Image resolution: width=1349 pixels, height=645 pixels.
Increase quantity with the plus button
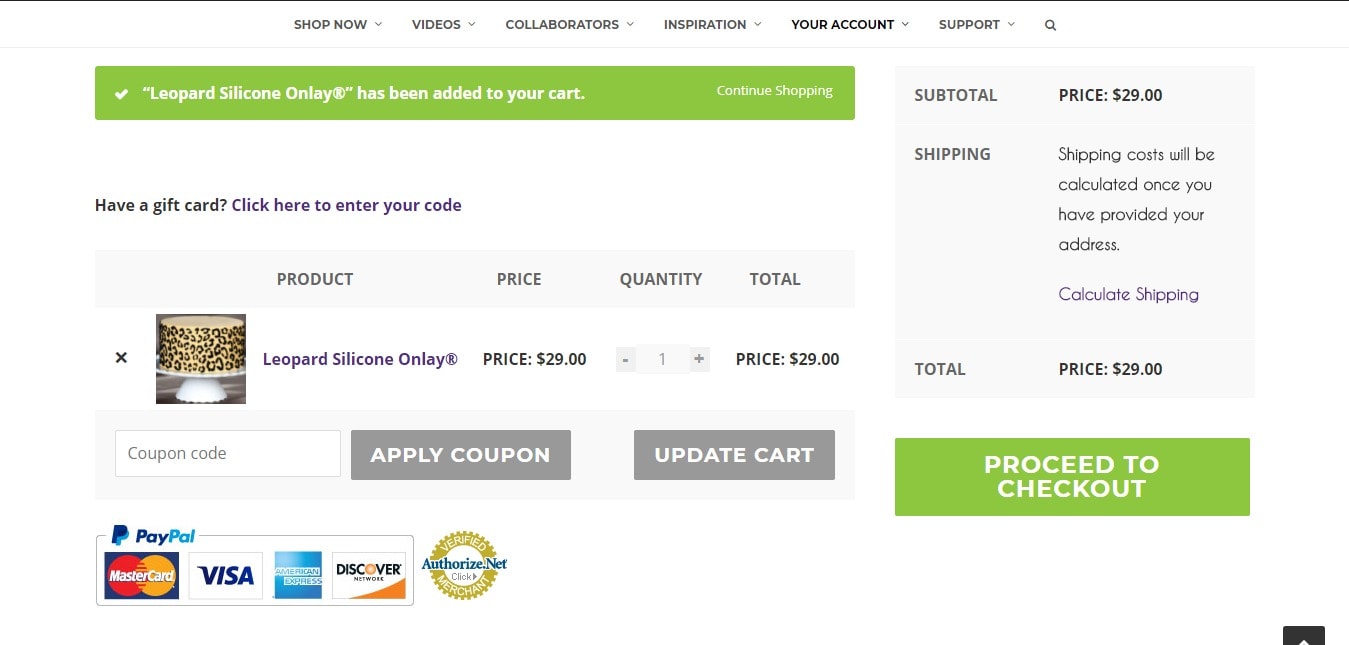coord(699,359)
